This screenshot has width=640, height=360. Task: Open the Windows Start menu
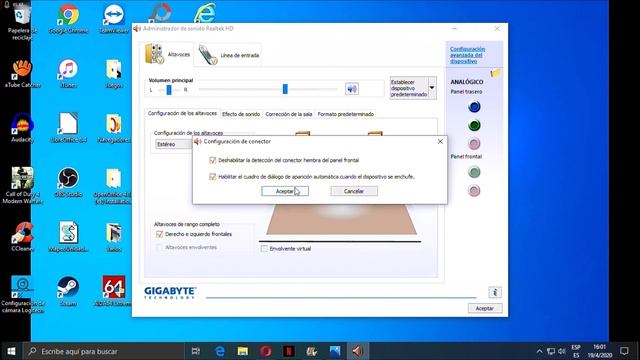[x=11, y=351]
